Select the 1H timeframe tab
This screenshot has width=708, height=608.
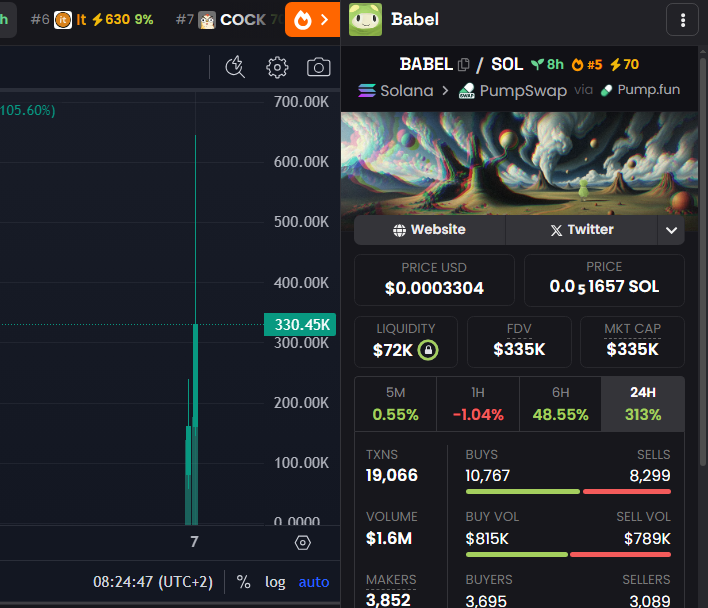[x=478, y=404]
